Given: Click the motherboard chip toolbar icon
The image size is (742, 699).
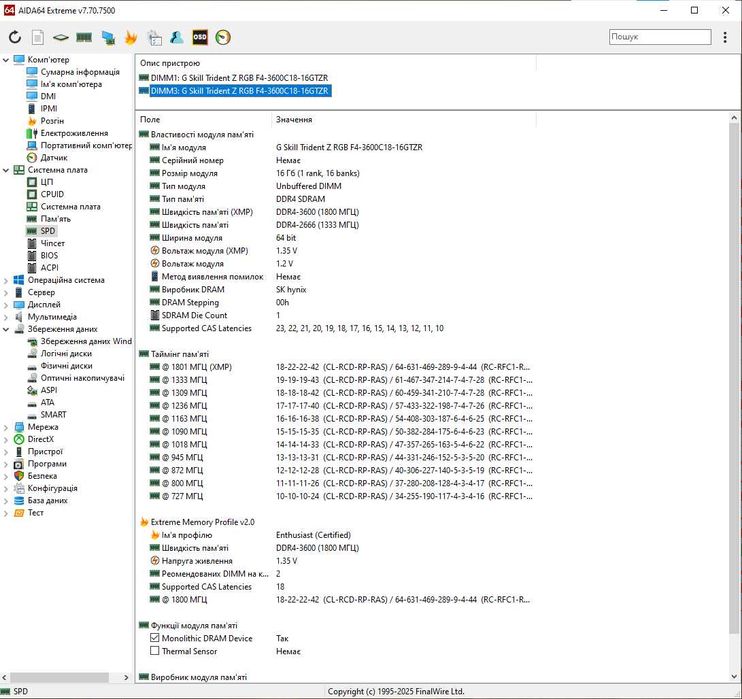Looking at the screenshot, I should pyautogui.click(x=61, y=37).
